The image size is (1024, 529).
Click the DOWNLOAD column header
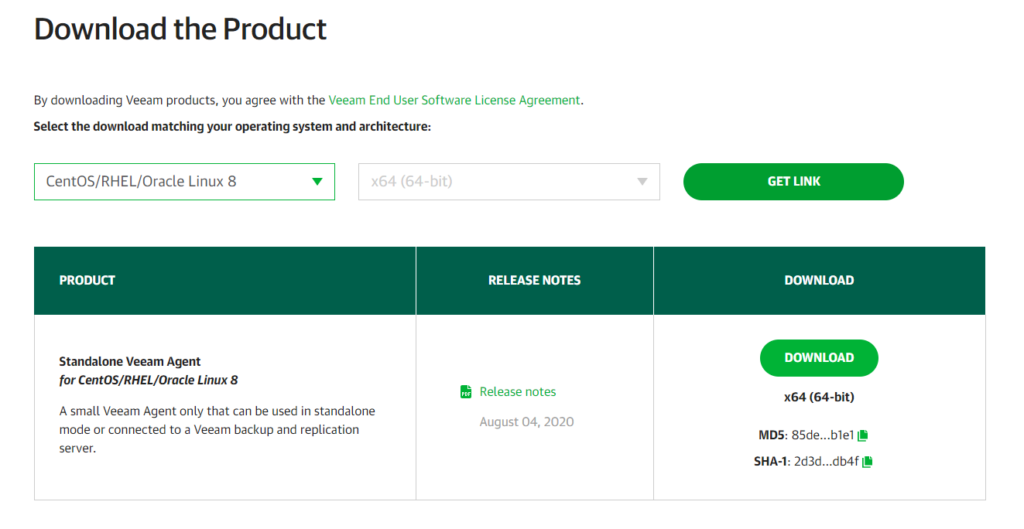point(819,280)
